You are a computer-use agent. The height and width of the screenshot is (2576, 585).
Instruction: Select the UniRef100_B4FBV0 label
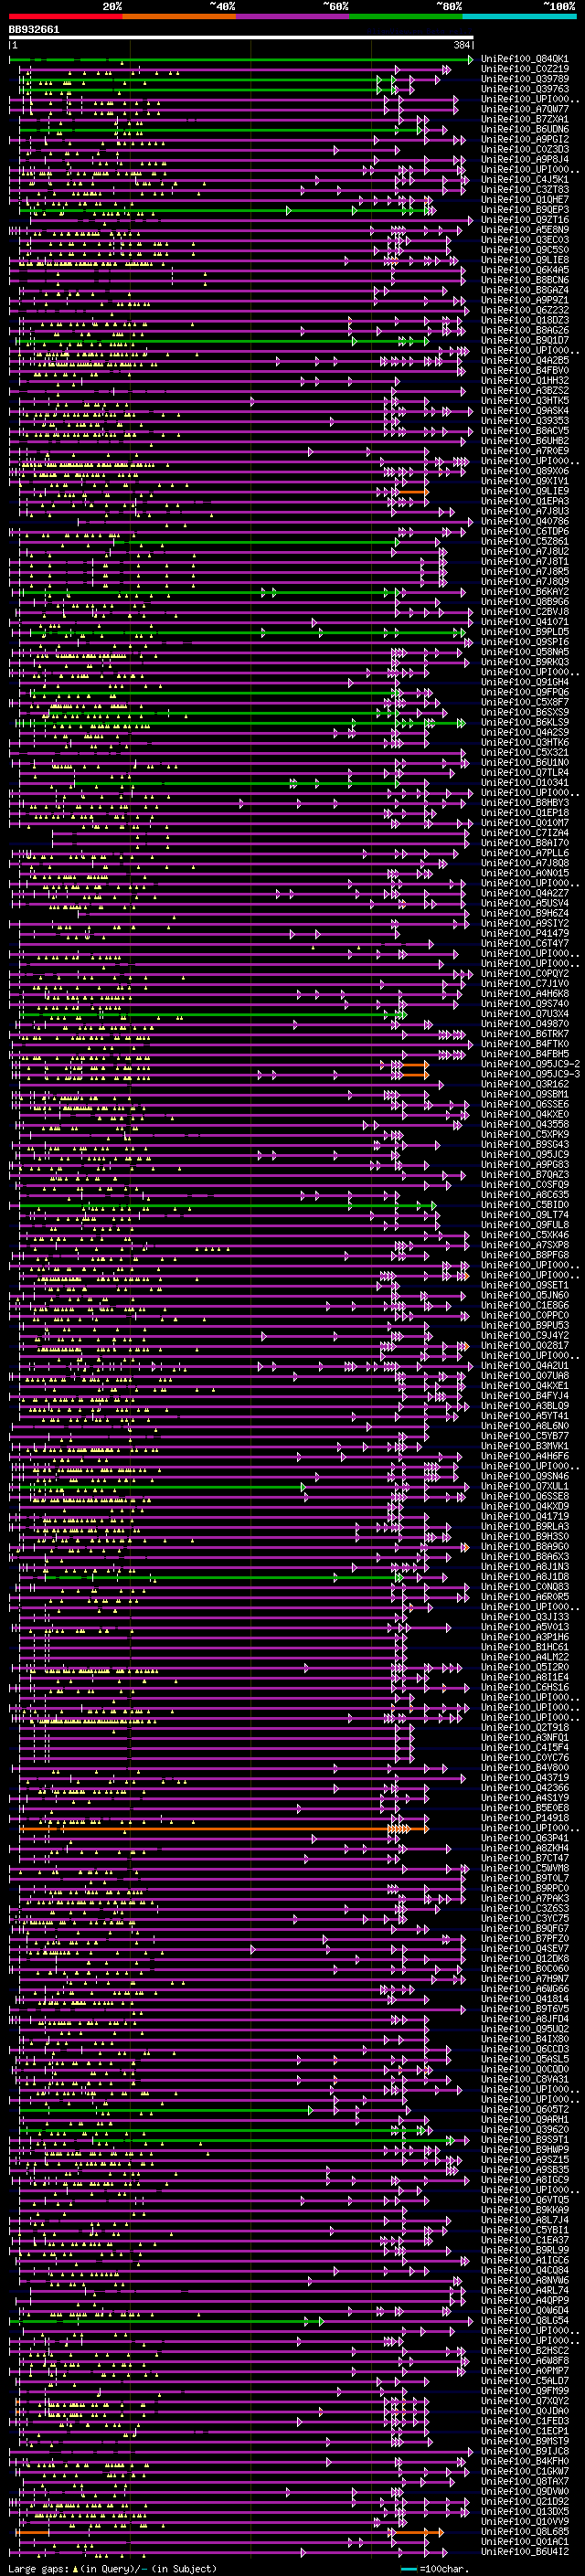pos(525,371)
